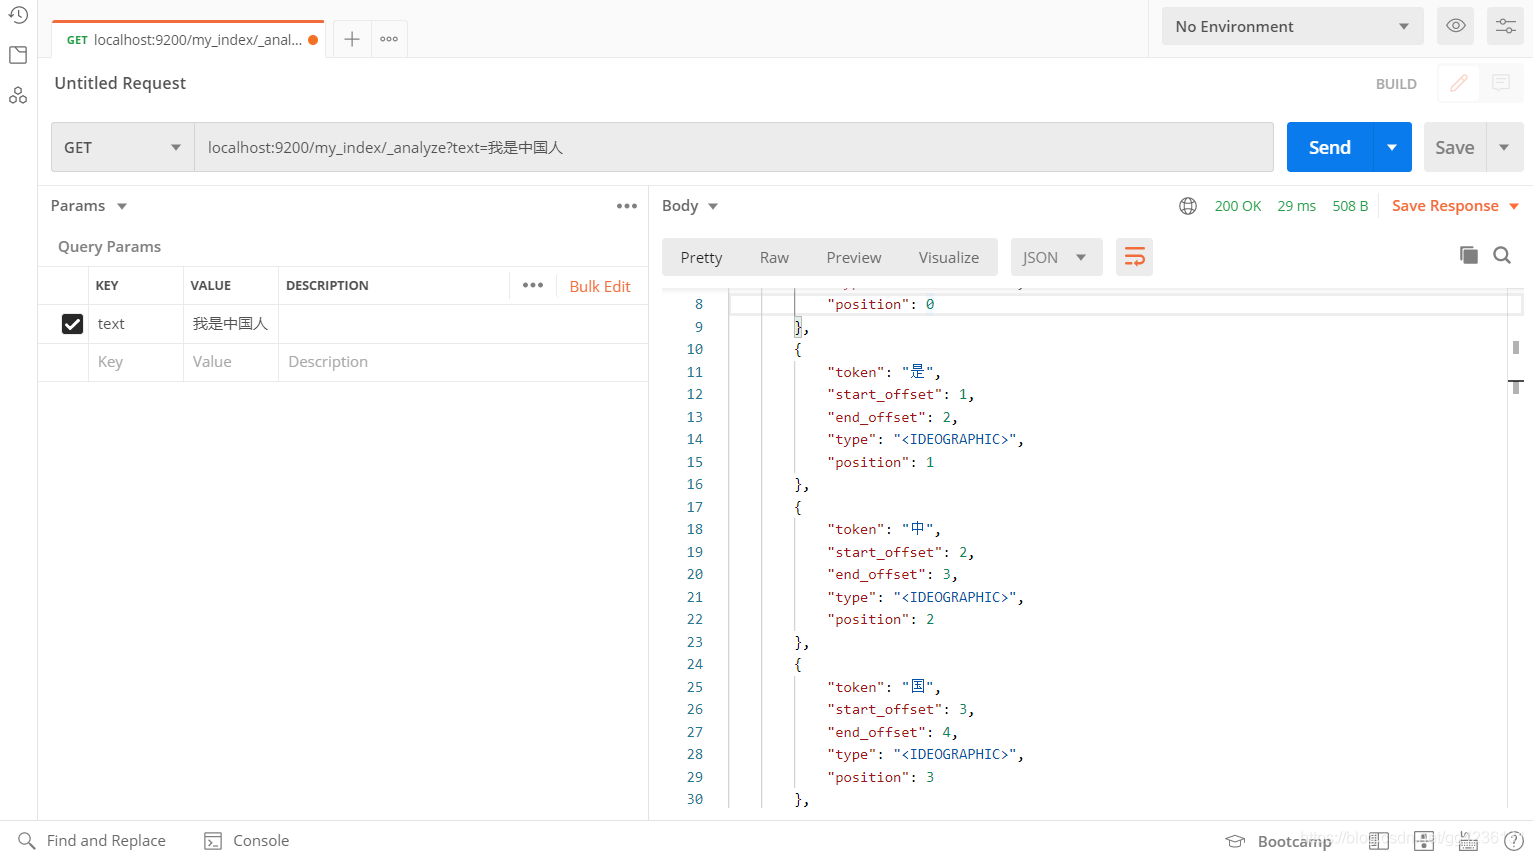This screenshot has height=856, width=1533.
Task: Click the request URL input field
Action: pyautogui.click(x=733, y=147)
